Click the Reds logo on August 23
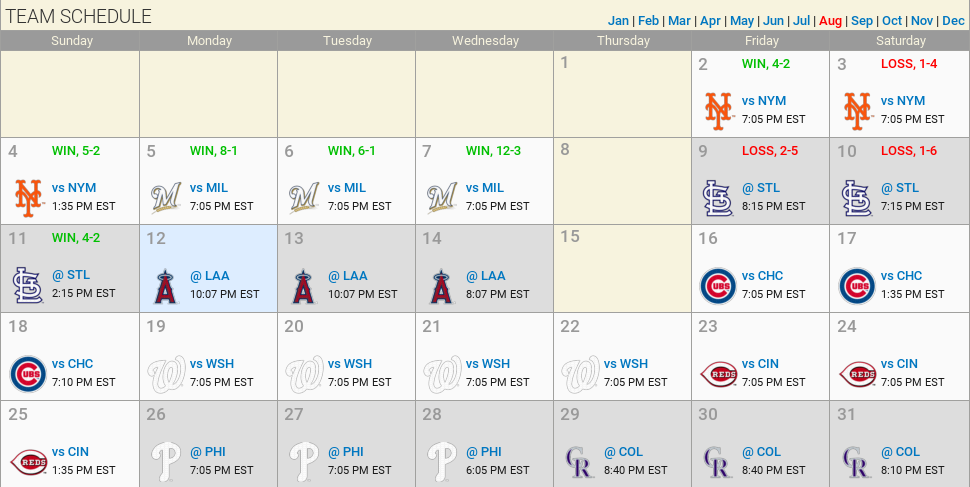Screen dimensions: 970x487 (x=717, y=373)
